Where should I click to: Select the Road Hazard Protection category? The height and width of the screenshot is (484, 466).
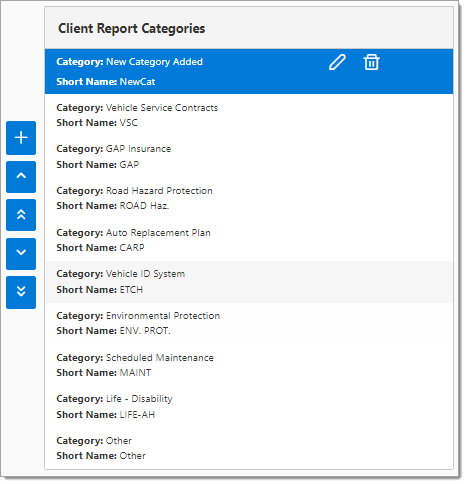pos(249,198)
